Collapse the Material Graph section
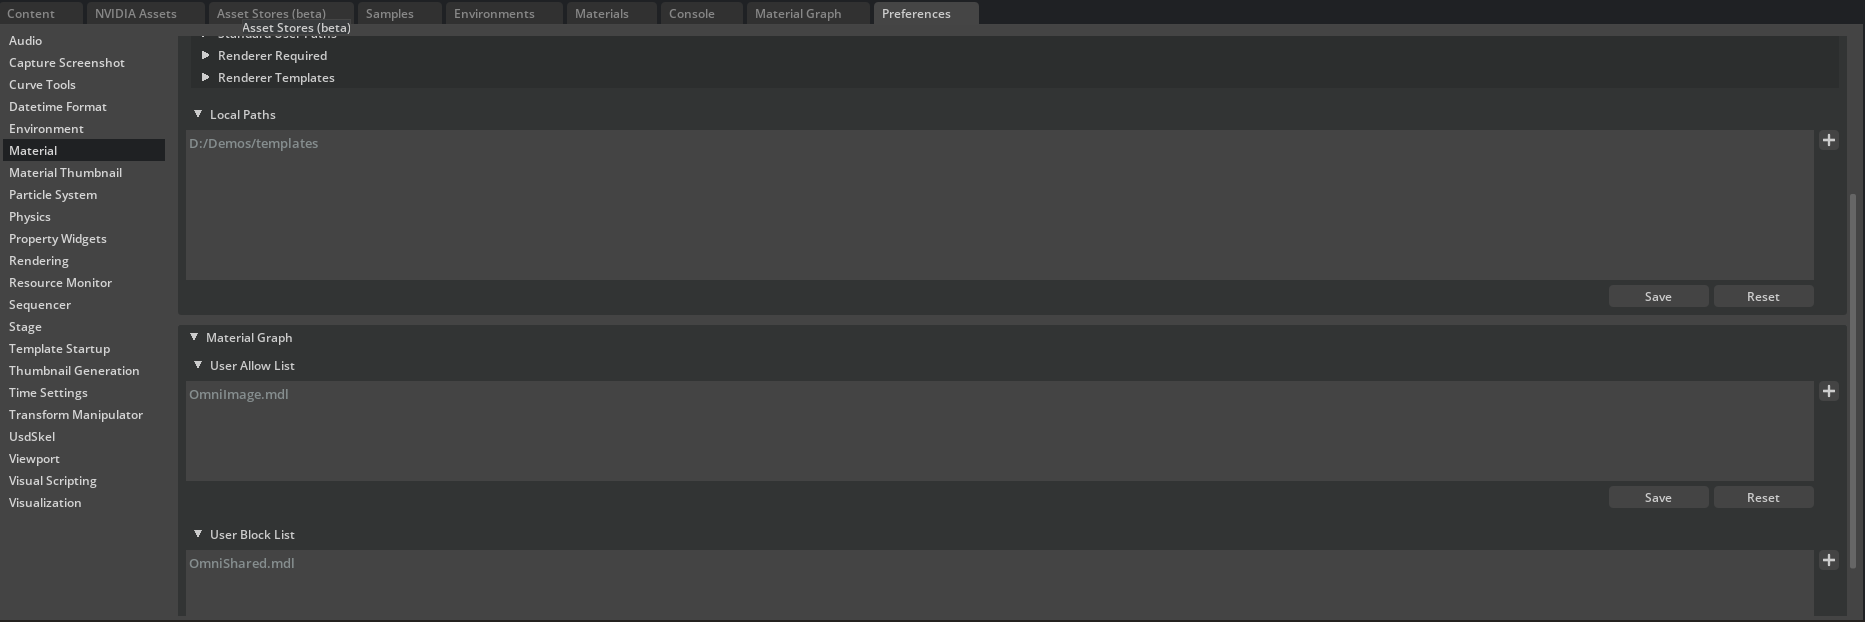 (x=194, y=337)
